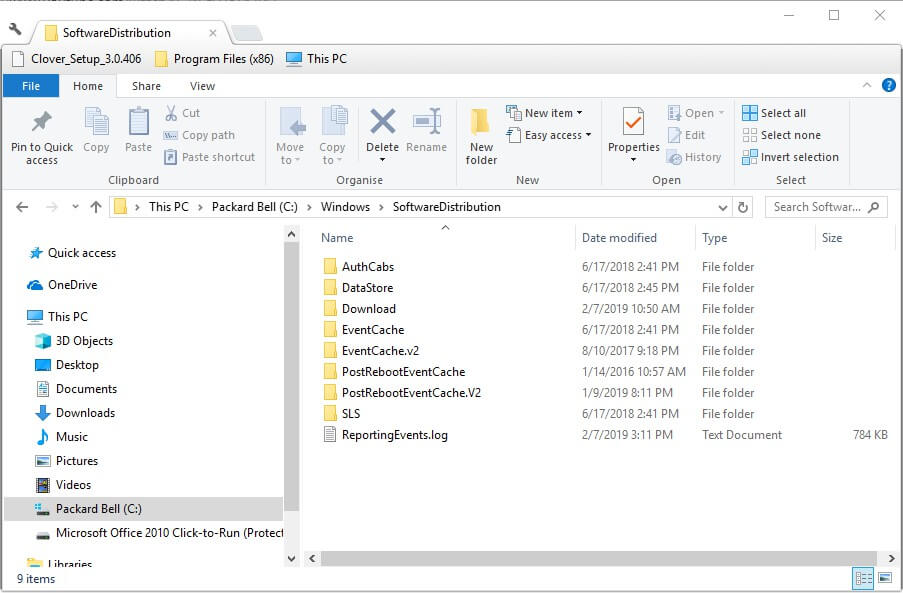Open the Clover wrench settings icon
Viewport: 903px width, 593px height.
click(x=15, y=29)
